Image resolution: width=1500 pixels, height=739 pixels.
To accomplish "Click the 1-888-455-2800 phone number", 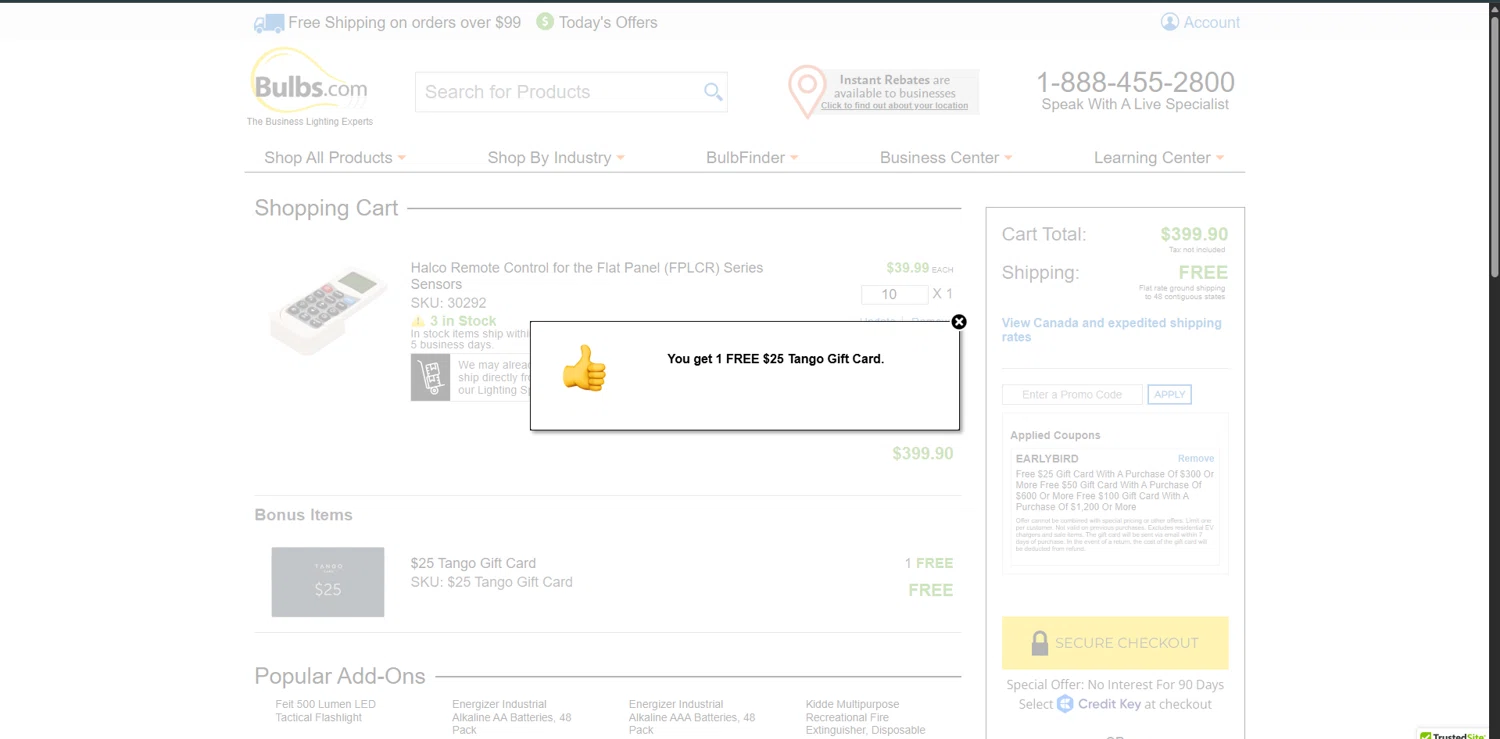I will (1135, 82).
